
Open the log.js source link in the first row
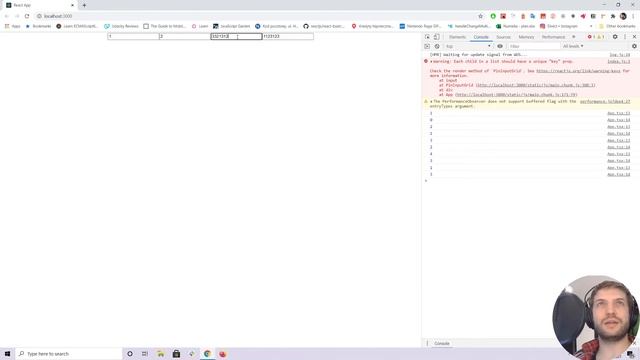(620, 54)
